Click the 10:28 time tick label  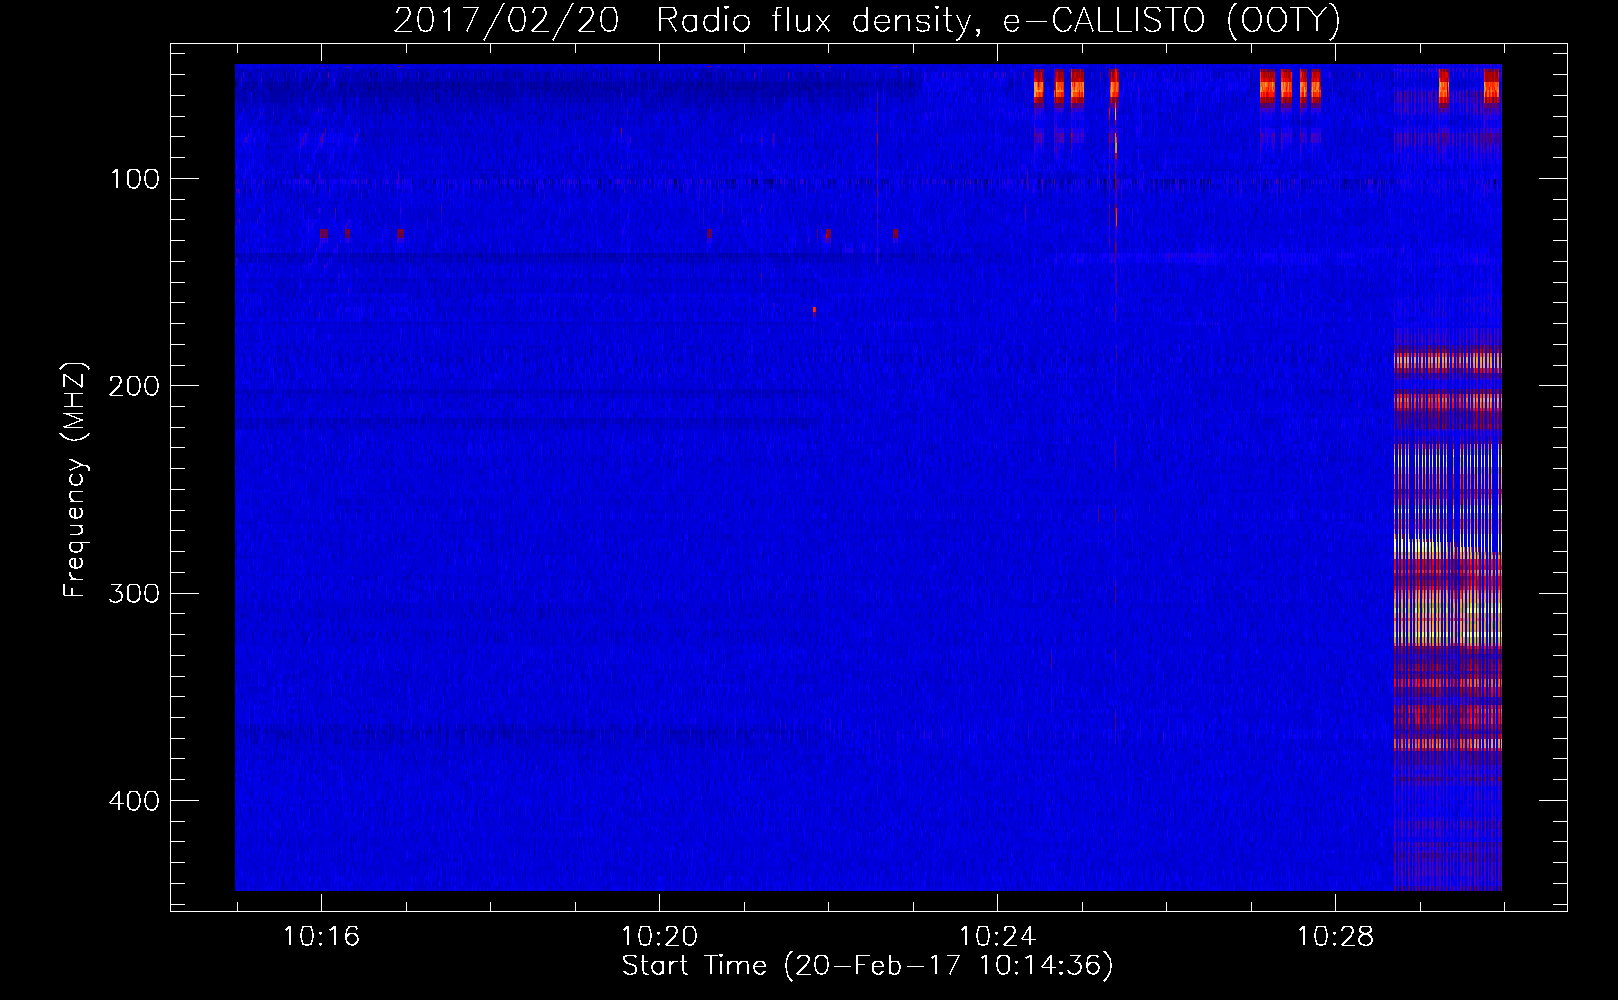click(x=1335, y=937)
